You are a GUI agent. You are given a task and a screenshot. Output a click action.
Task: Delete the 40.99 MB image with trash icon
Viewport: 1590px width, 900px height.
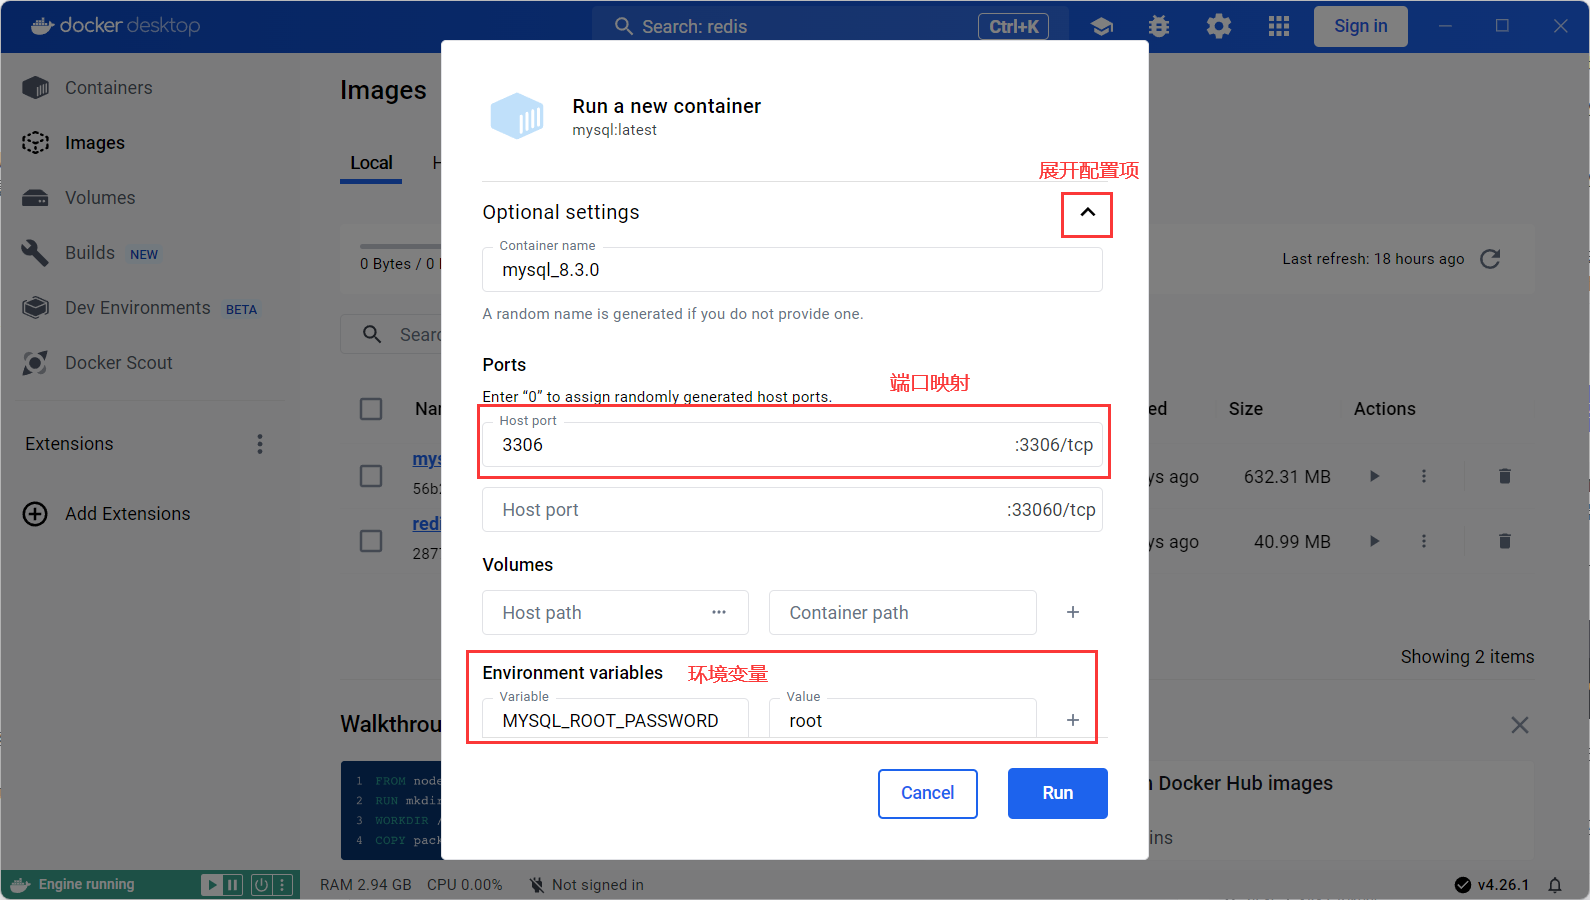click(1505, 541)
